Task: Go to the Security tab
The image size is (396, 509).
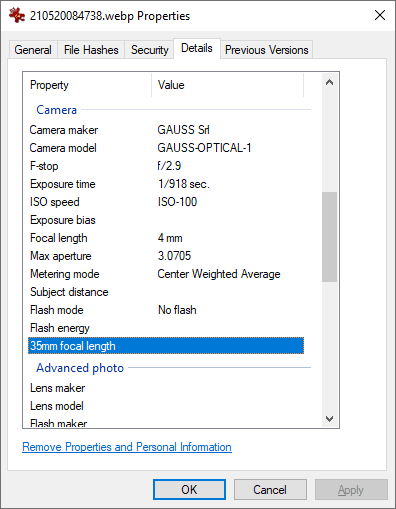Action: [149, 50]
